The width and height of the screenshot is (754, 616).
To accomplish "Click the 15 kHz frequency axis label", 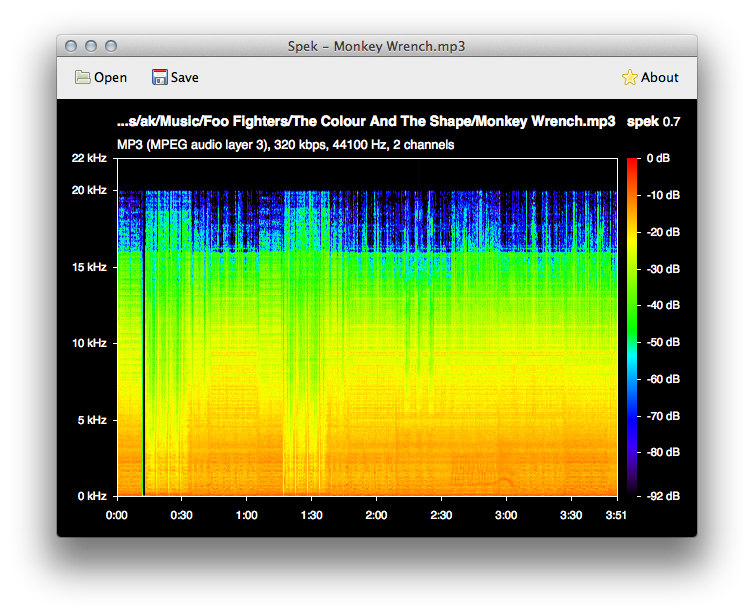I will click(x=89, y=267).
